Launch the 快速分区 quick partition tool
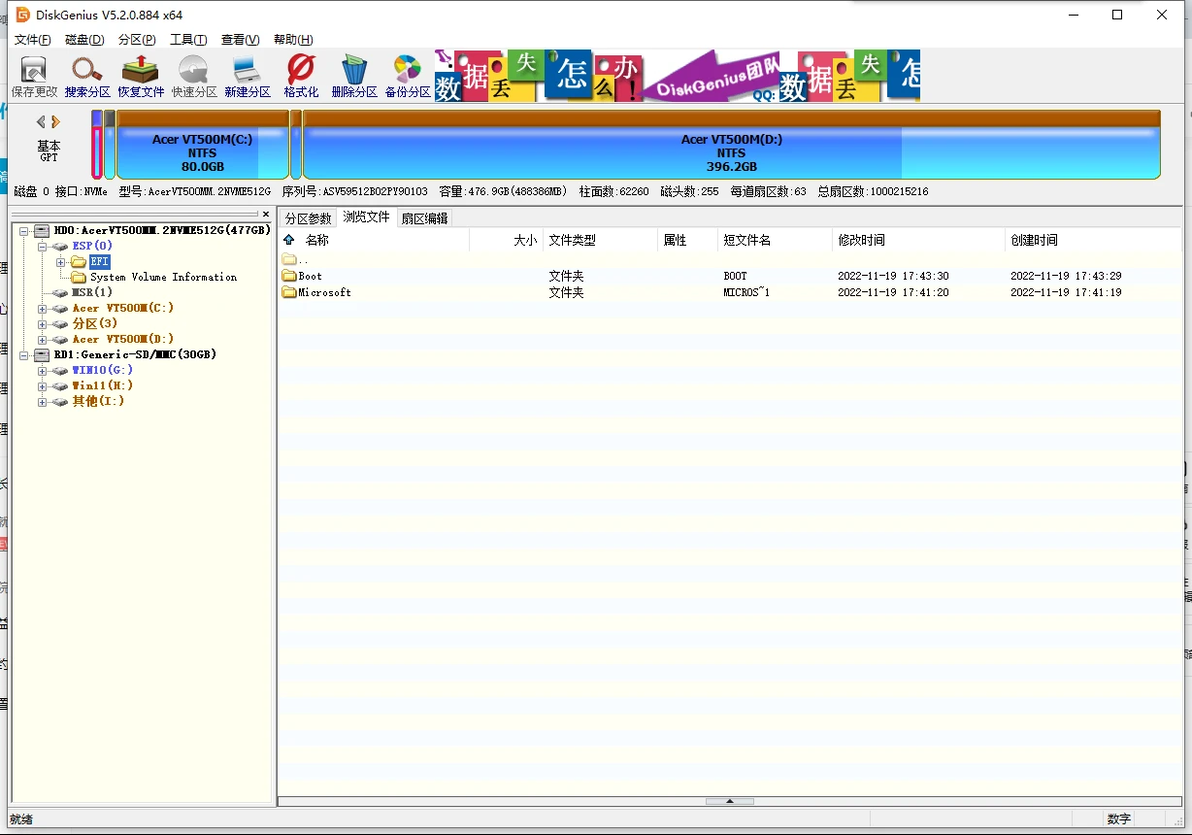This screenshot has width=1192, height=835. pos(193,75)
